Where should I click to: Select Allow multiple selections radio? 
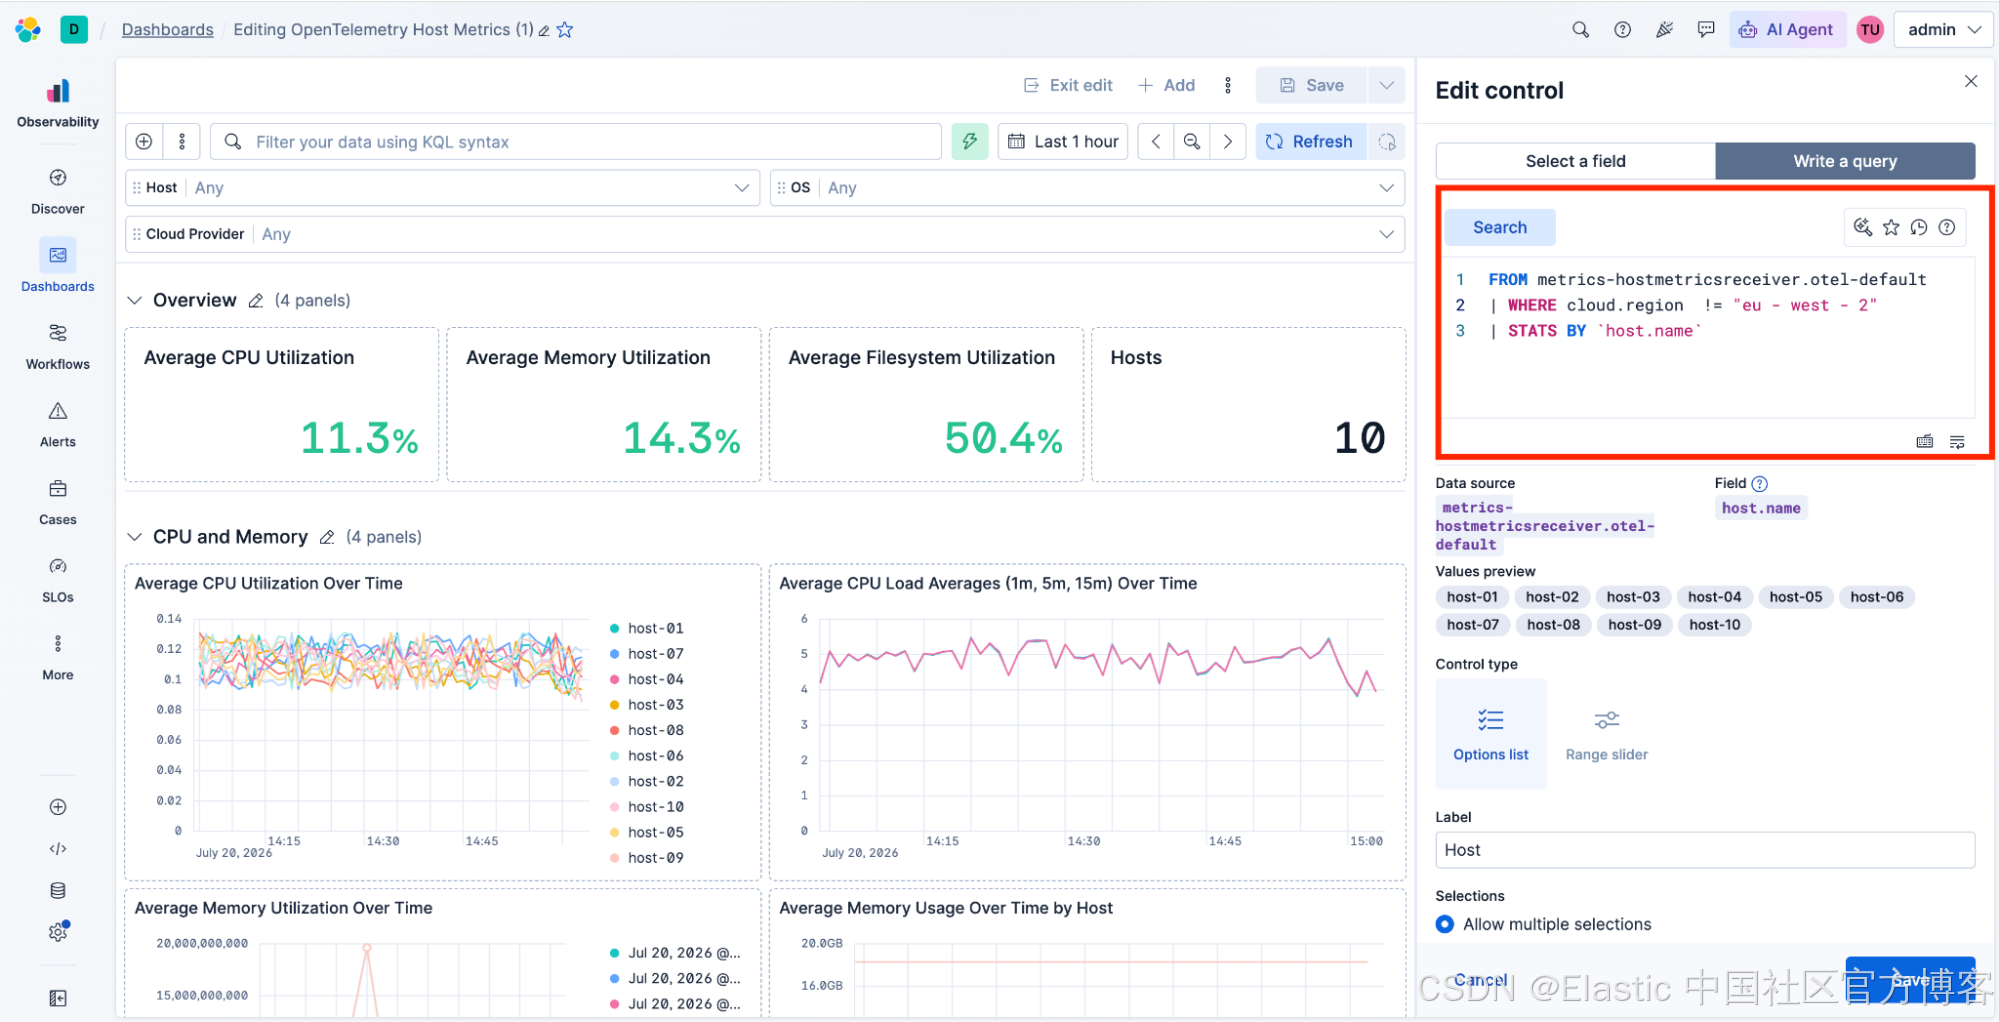point(1445,924)
